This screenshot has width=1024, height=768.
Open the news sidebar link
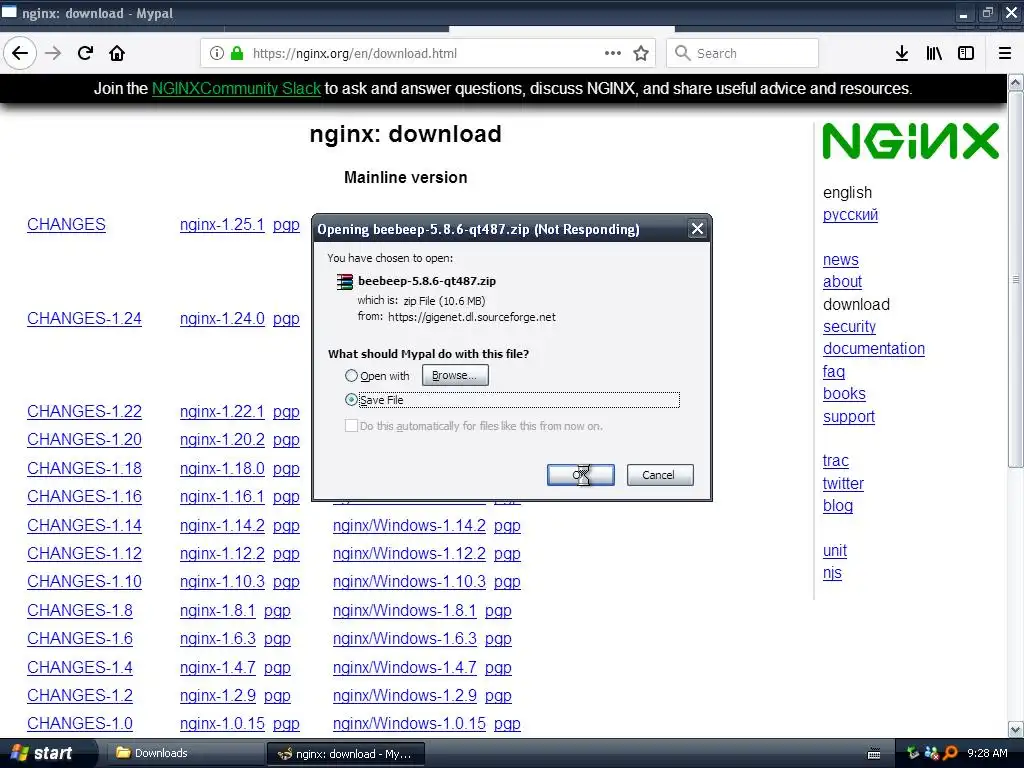pyautogui.click(x=840, y=259)
